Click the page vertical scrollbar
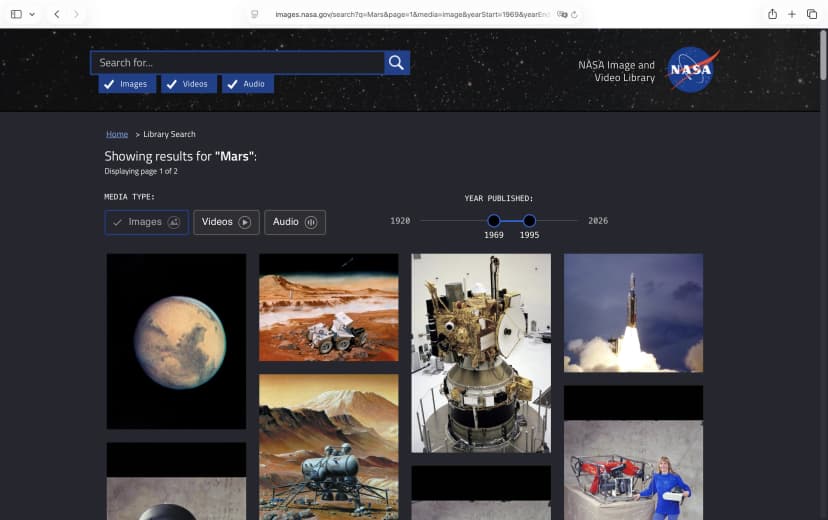The width and height of the screenshot is (828, 520). tap(823, 55)
